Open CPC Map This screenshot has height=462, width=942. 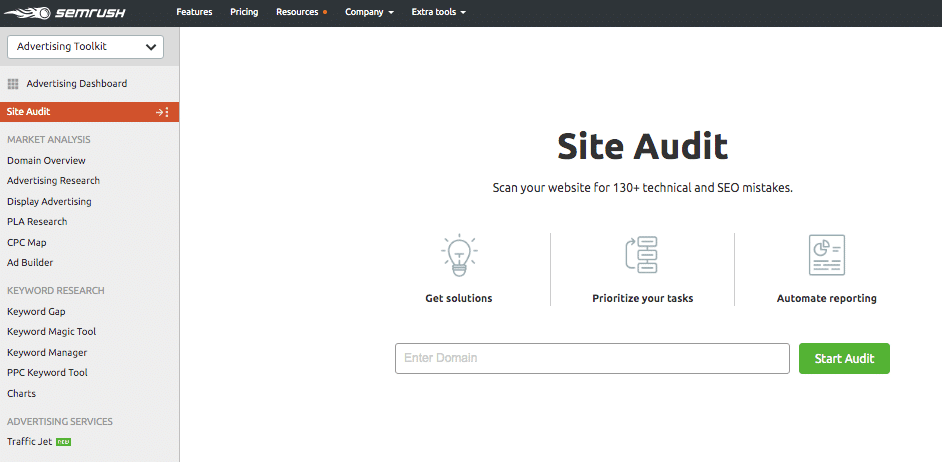pyautogui.click(x=26, y=243)
